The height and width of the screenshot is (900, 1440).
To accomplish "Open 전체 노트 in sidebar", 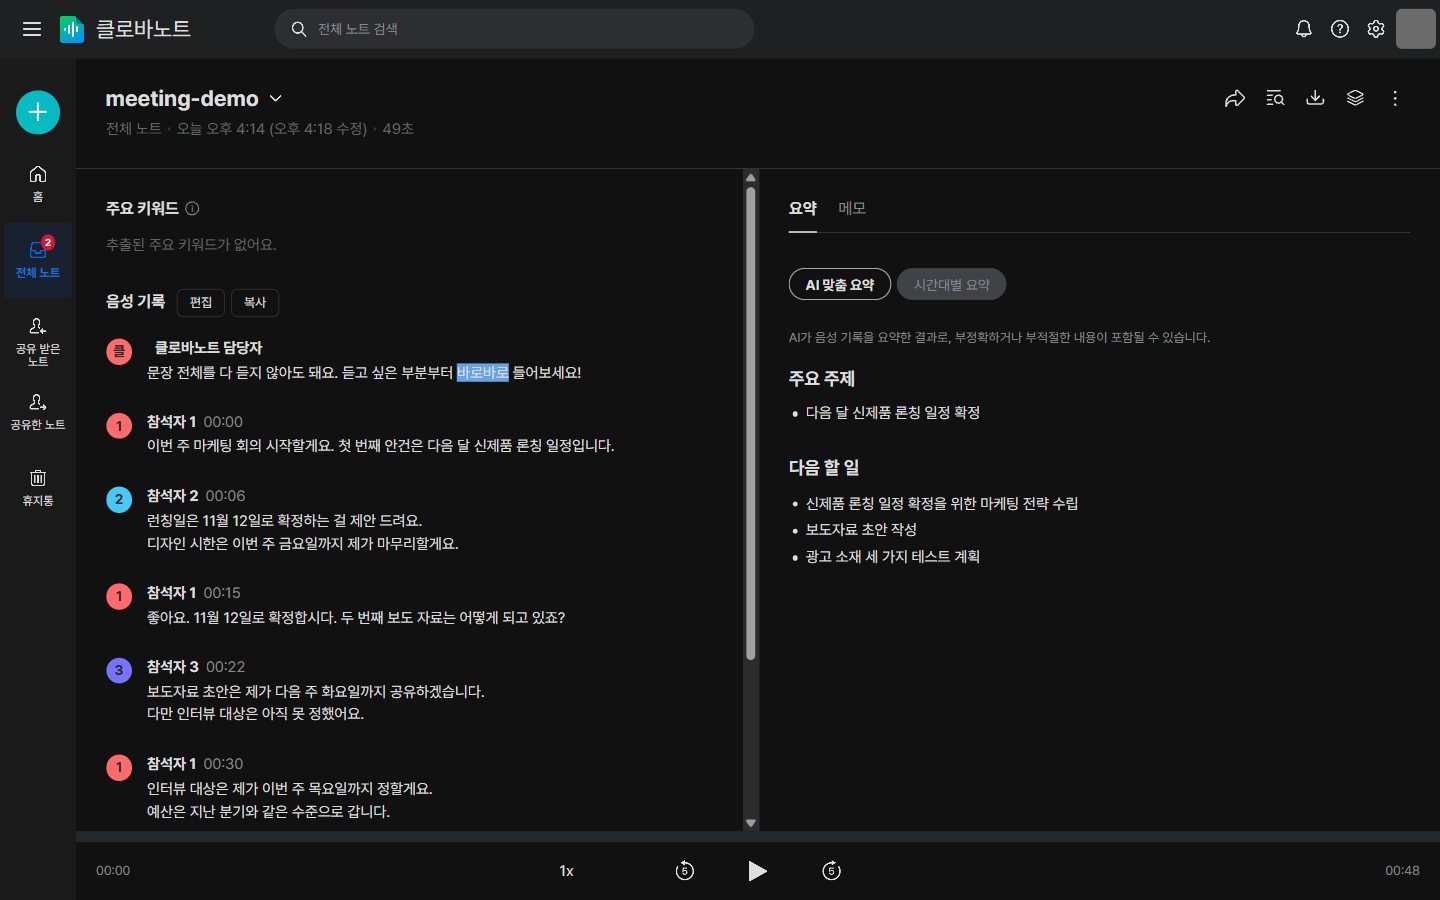I will click(x=38, y=259).
